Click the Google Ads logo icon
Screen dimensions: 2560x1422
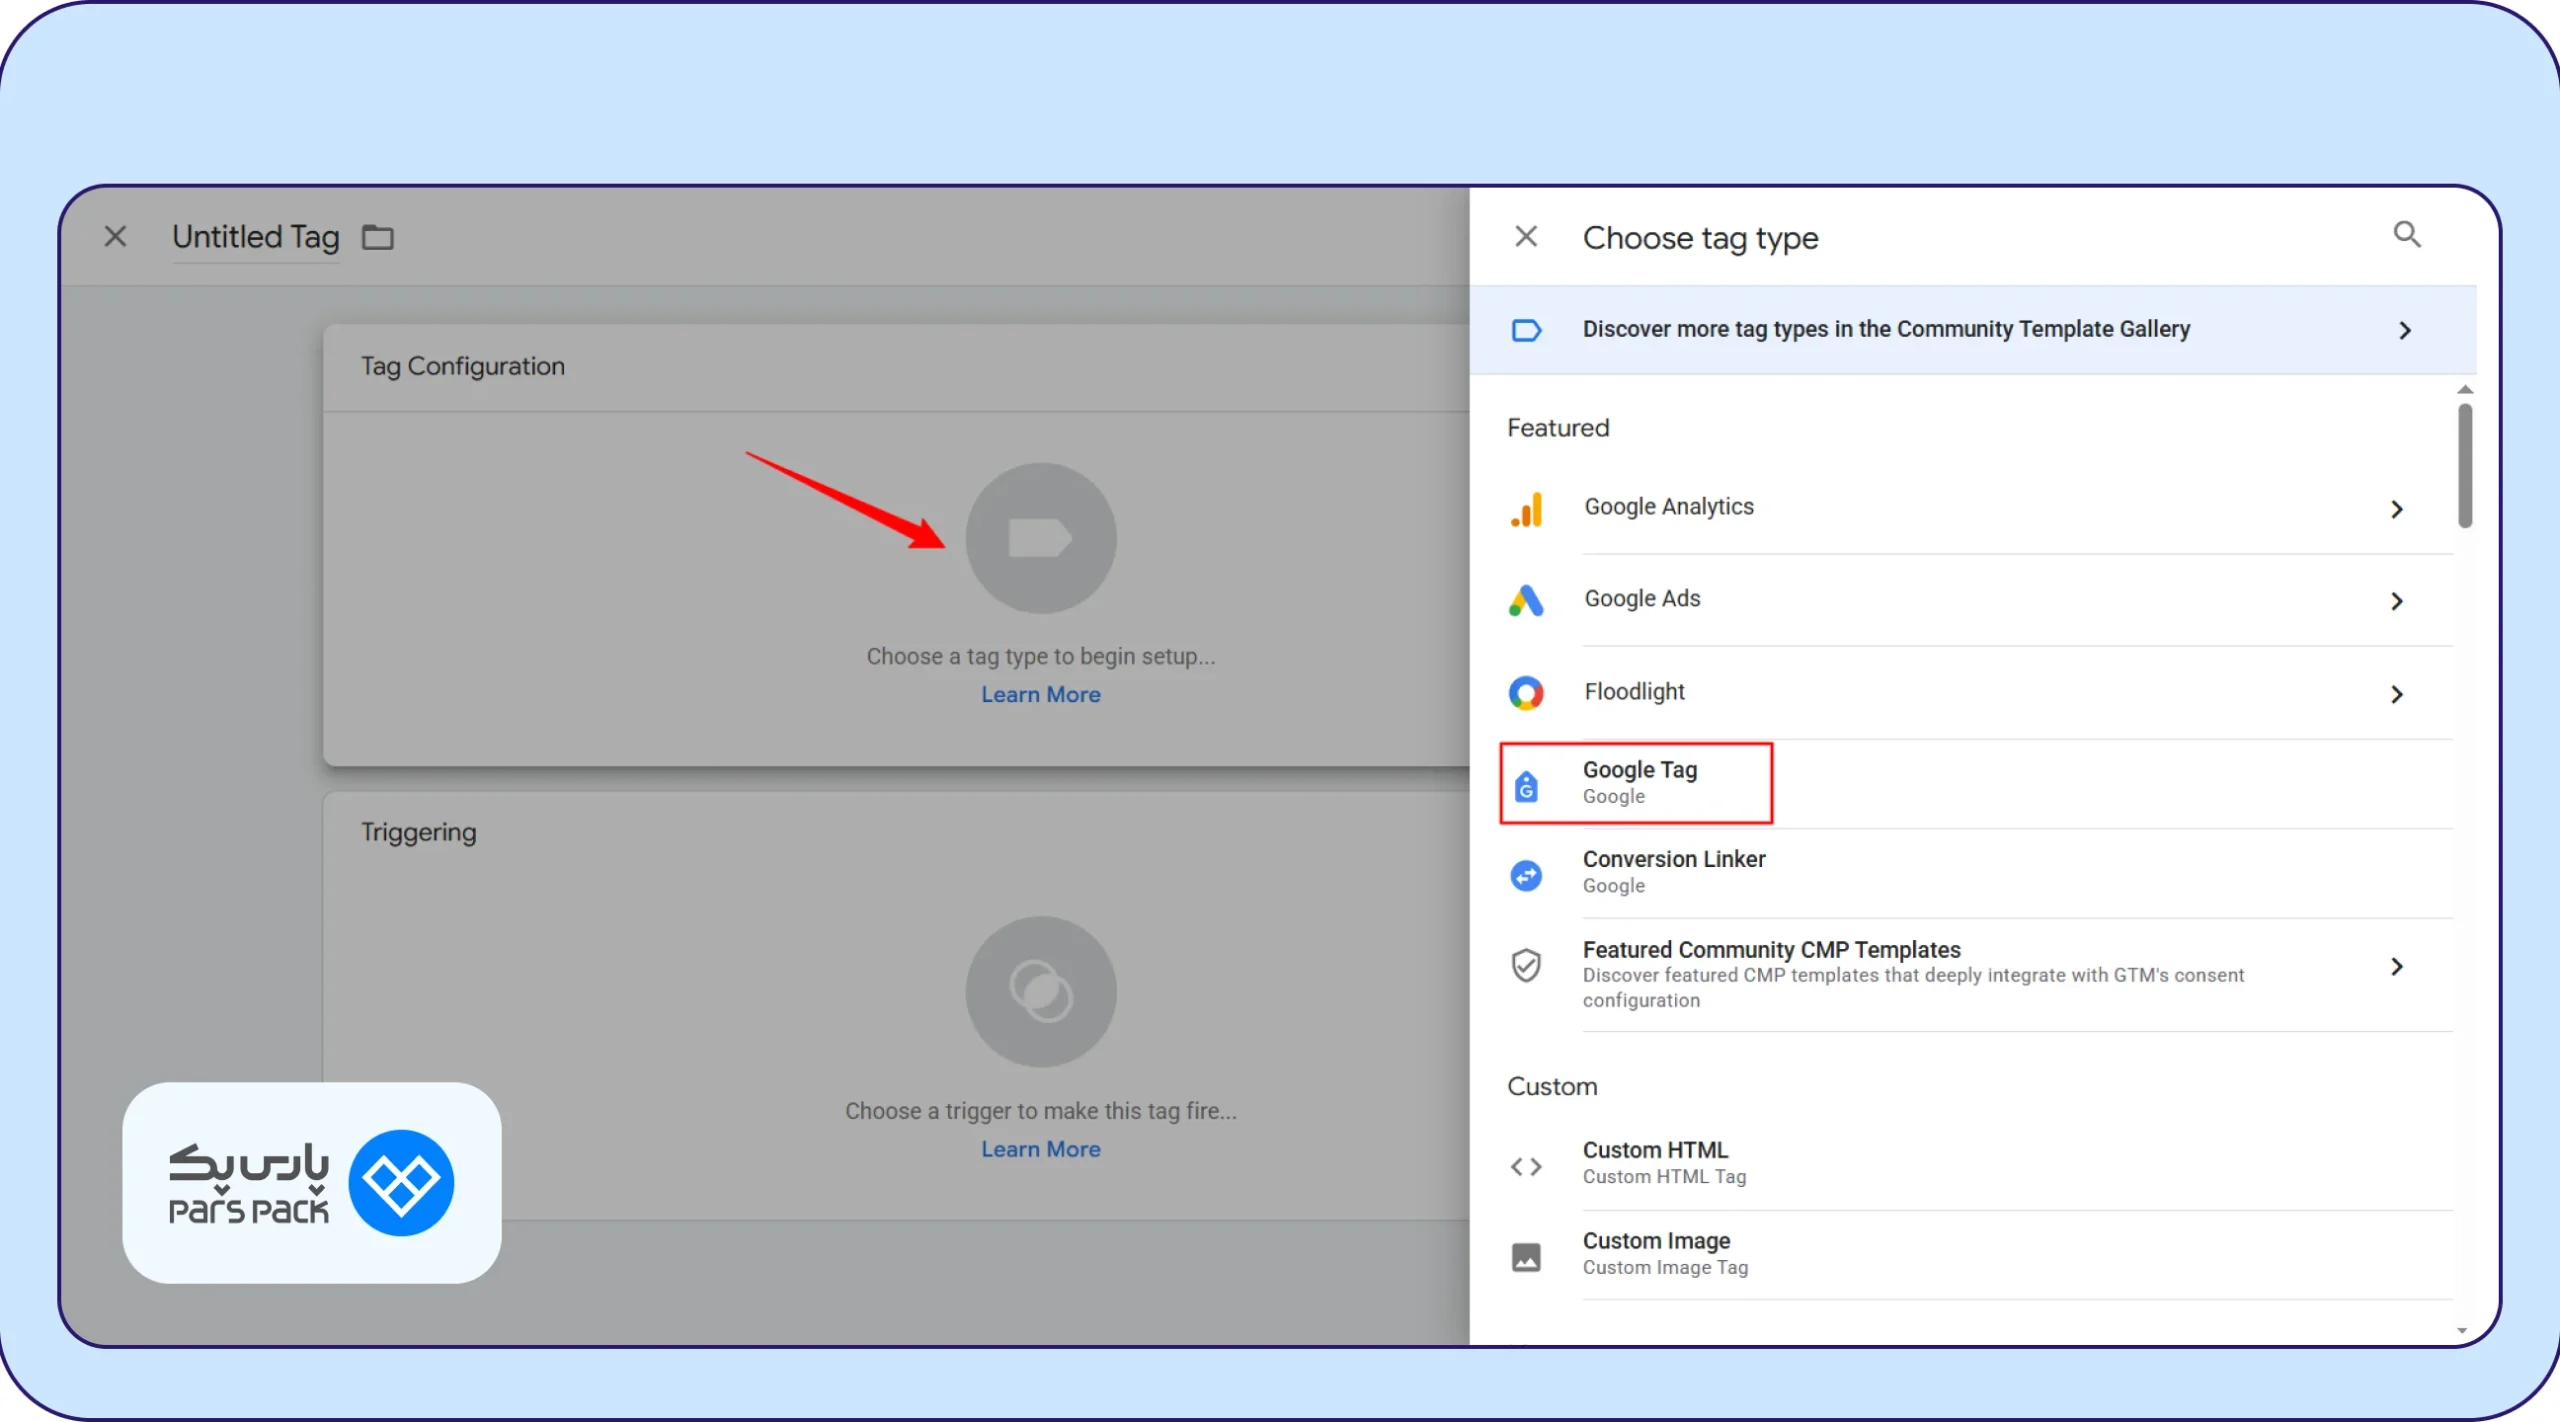click(x=1526, y=600)
